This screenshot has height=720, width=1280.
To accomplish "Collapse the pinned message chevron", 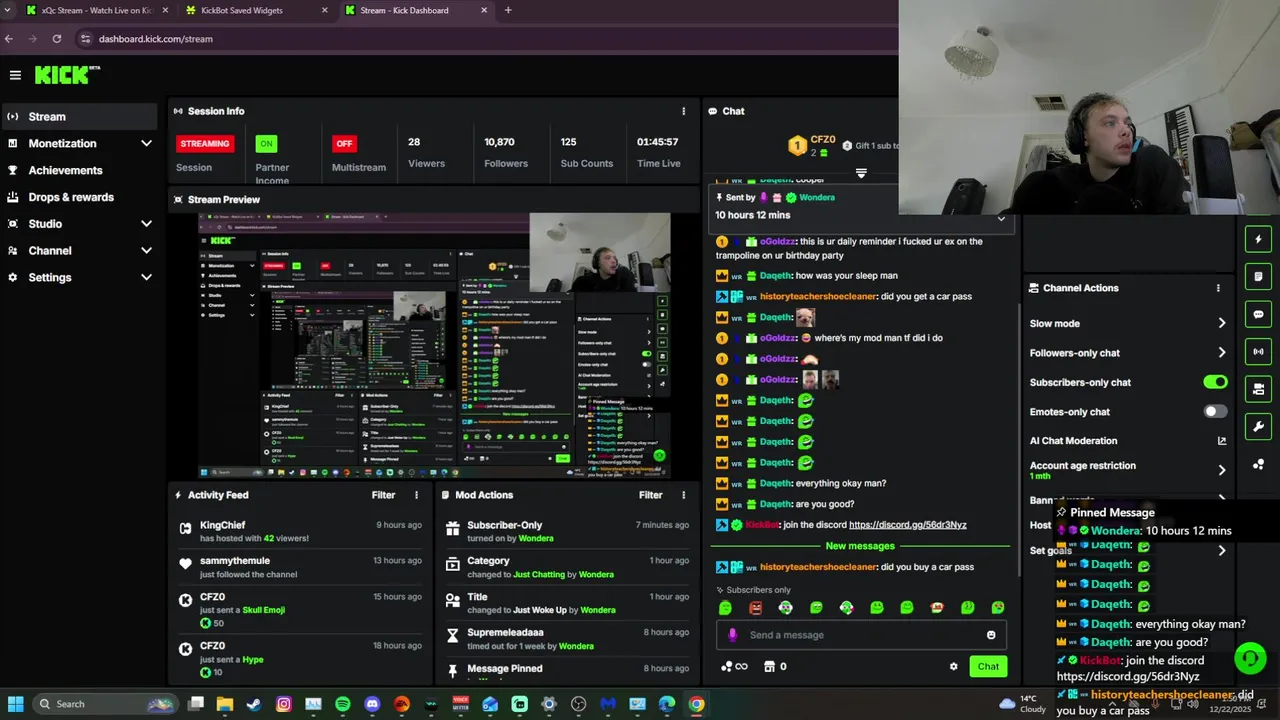I will [x=1001, y=218].
